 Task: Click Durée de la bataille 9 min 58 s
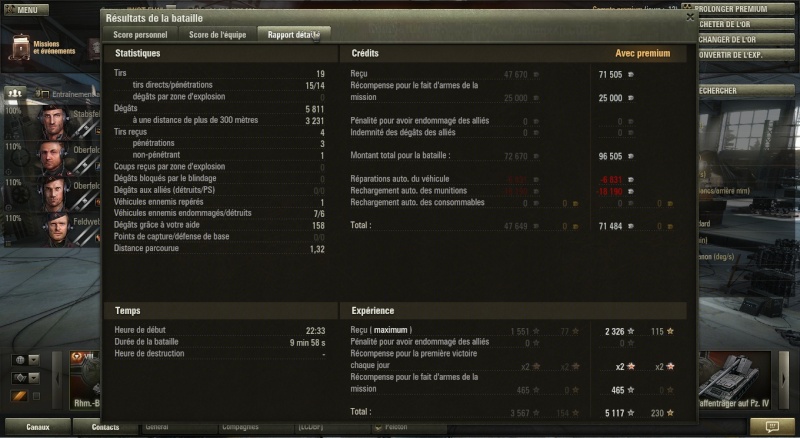click(x=307, y=343)
